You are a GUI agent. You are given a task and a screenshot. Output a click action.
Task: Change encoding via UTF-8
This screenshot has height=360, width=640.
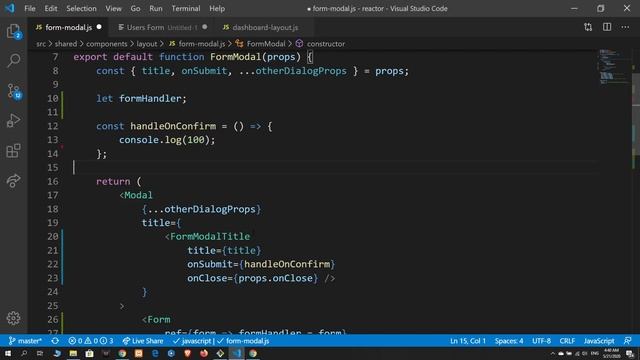point(542,341)
